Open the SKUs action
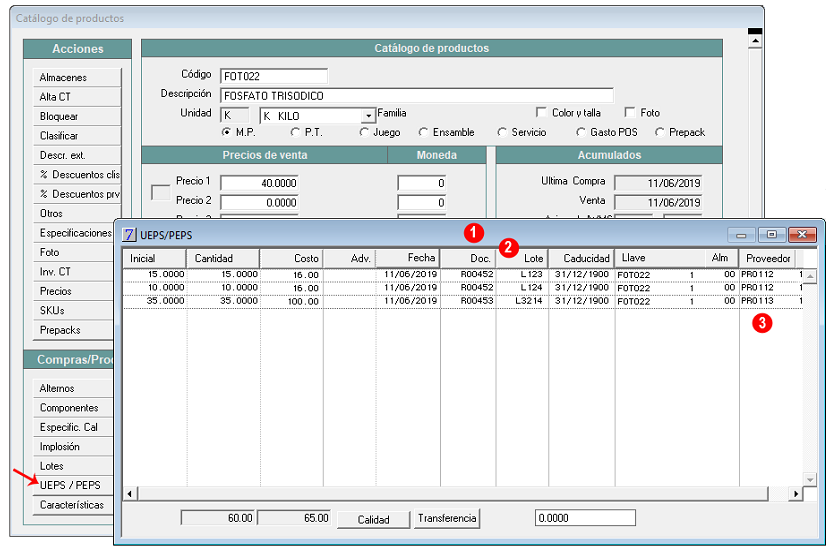 [74, 310]
